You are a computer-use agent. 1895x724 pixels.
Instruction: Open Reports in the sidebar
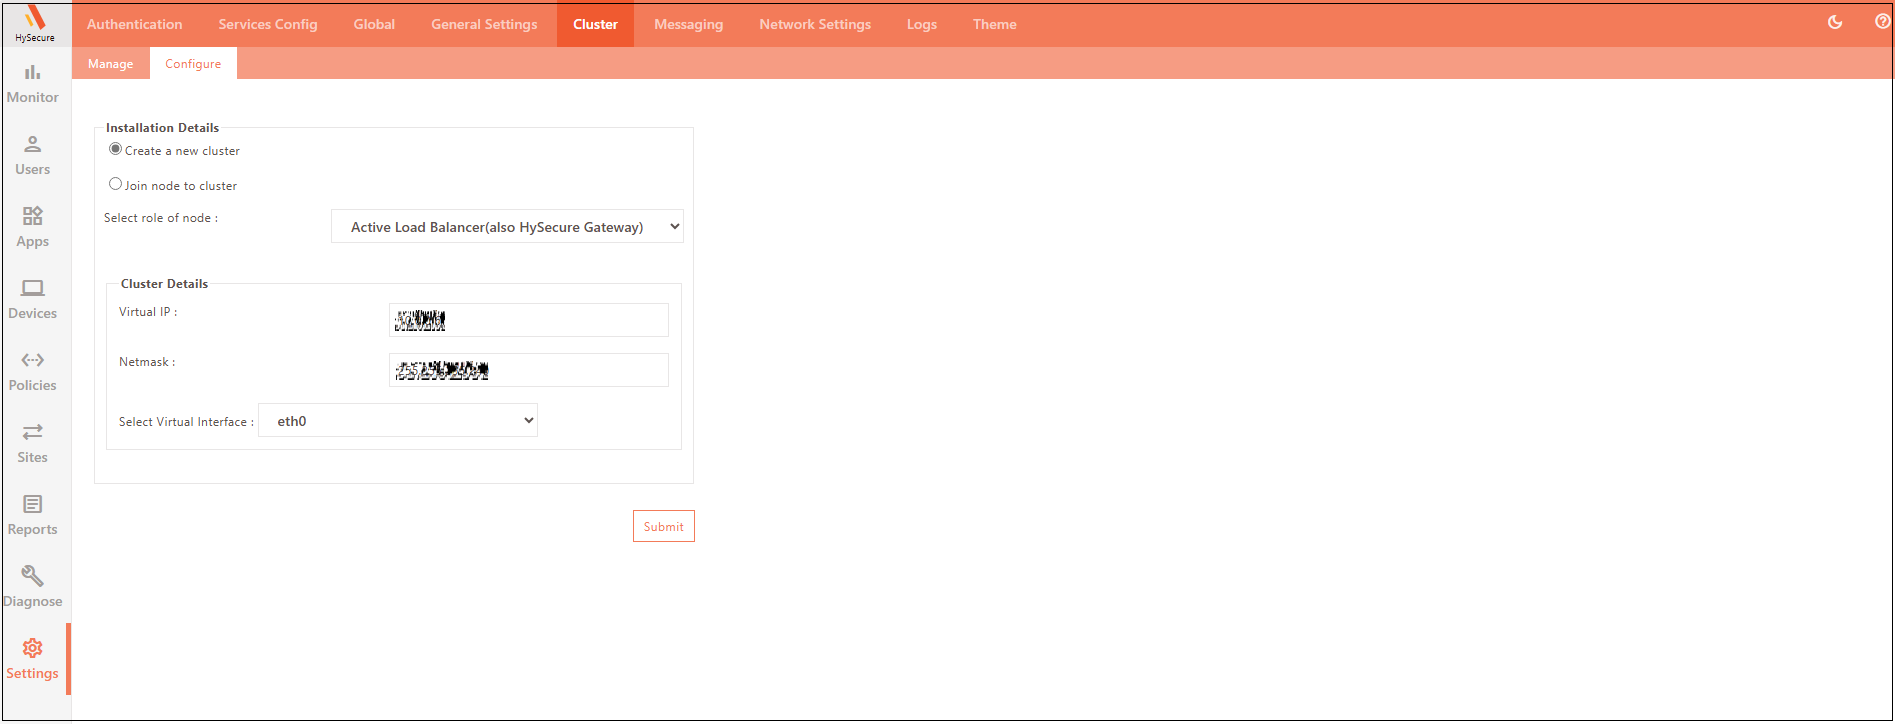[x=33, y=515]
